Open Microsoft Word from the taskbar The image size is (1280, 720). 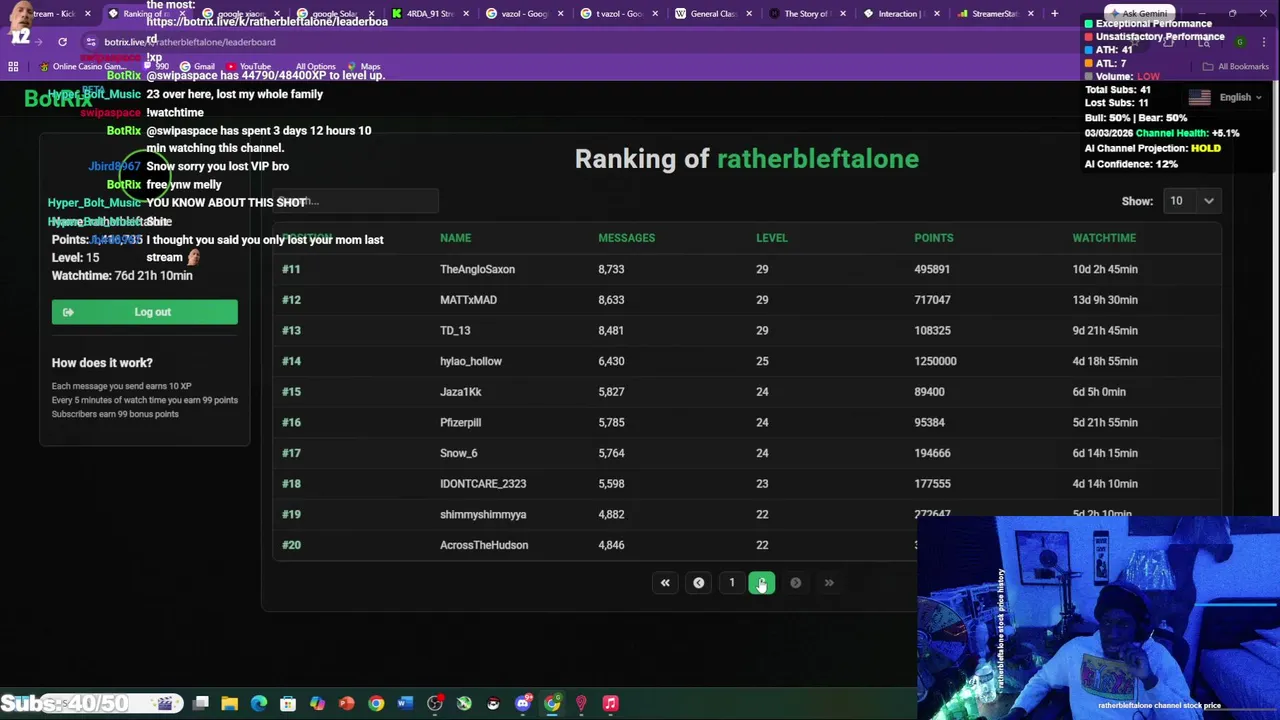[405, 704]
